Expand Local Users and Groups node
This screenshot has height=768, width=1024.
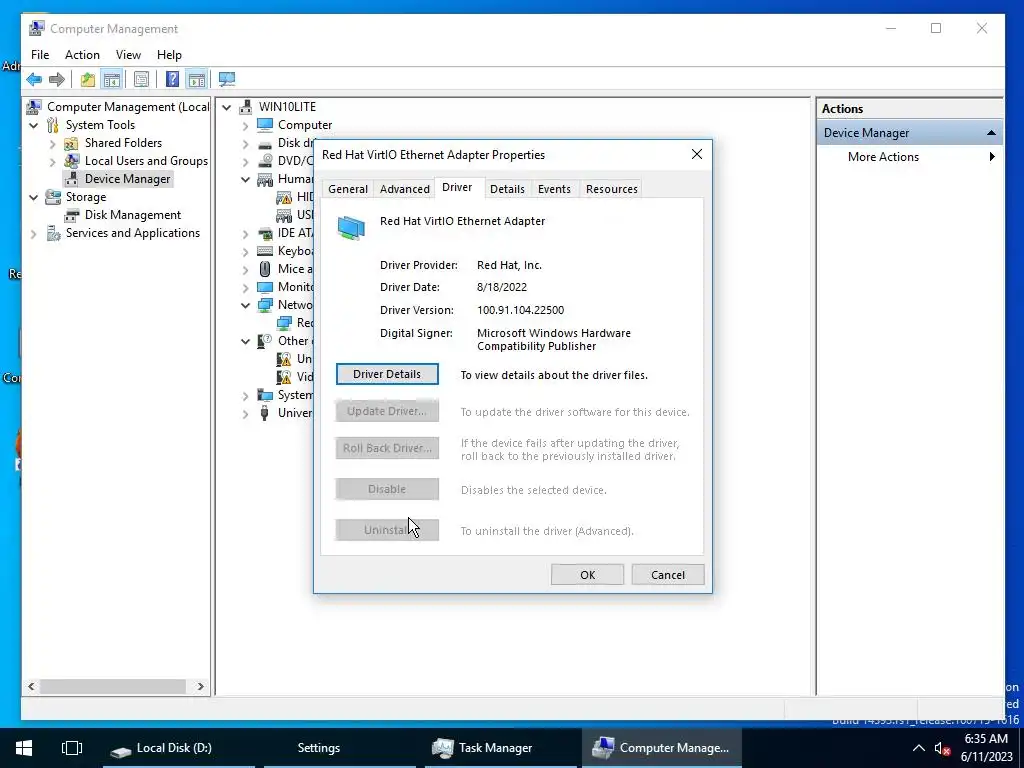(x=53, y=161)
